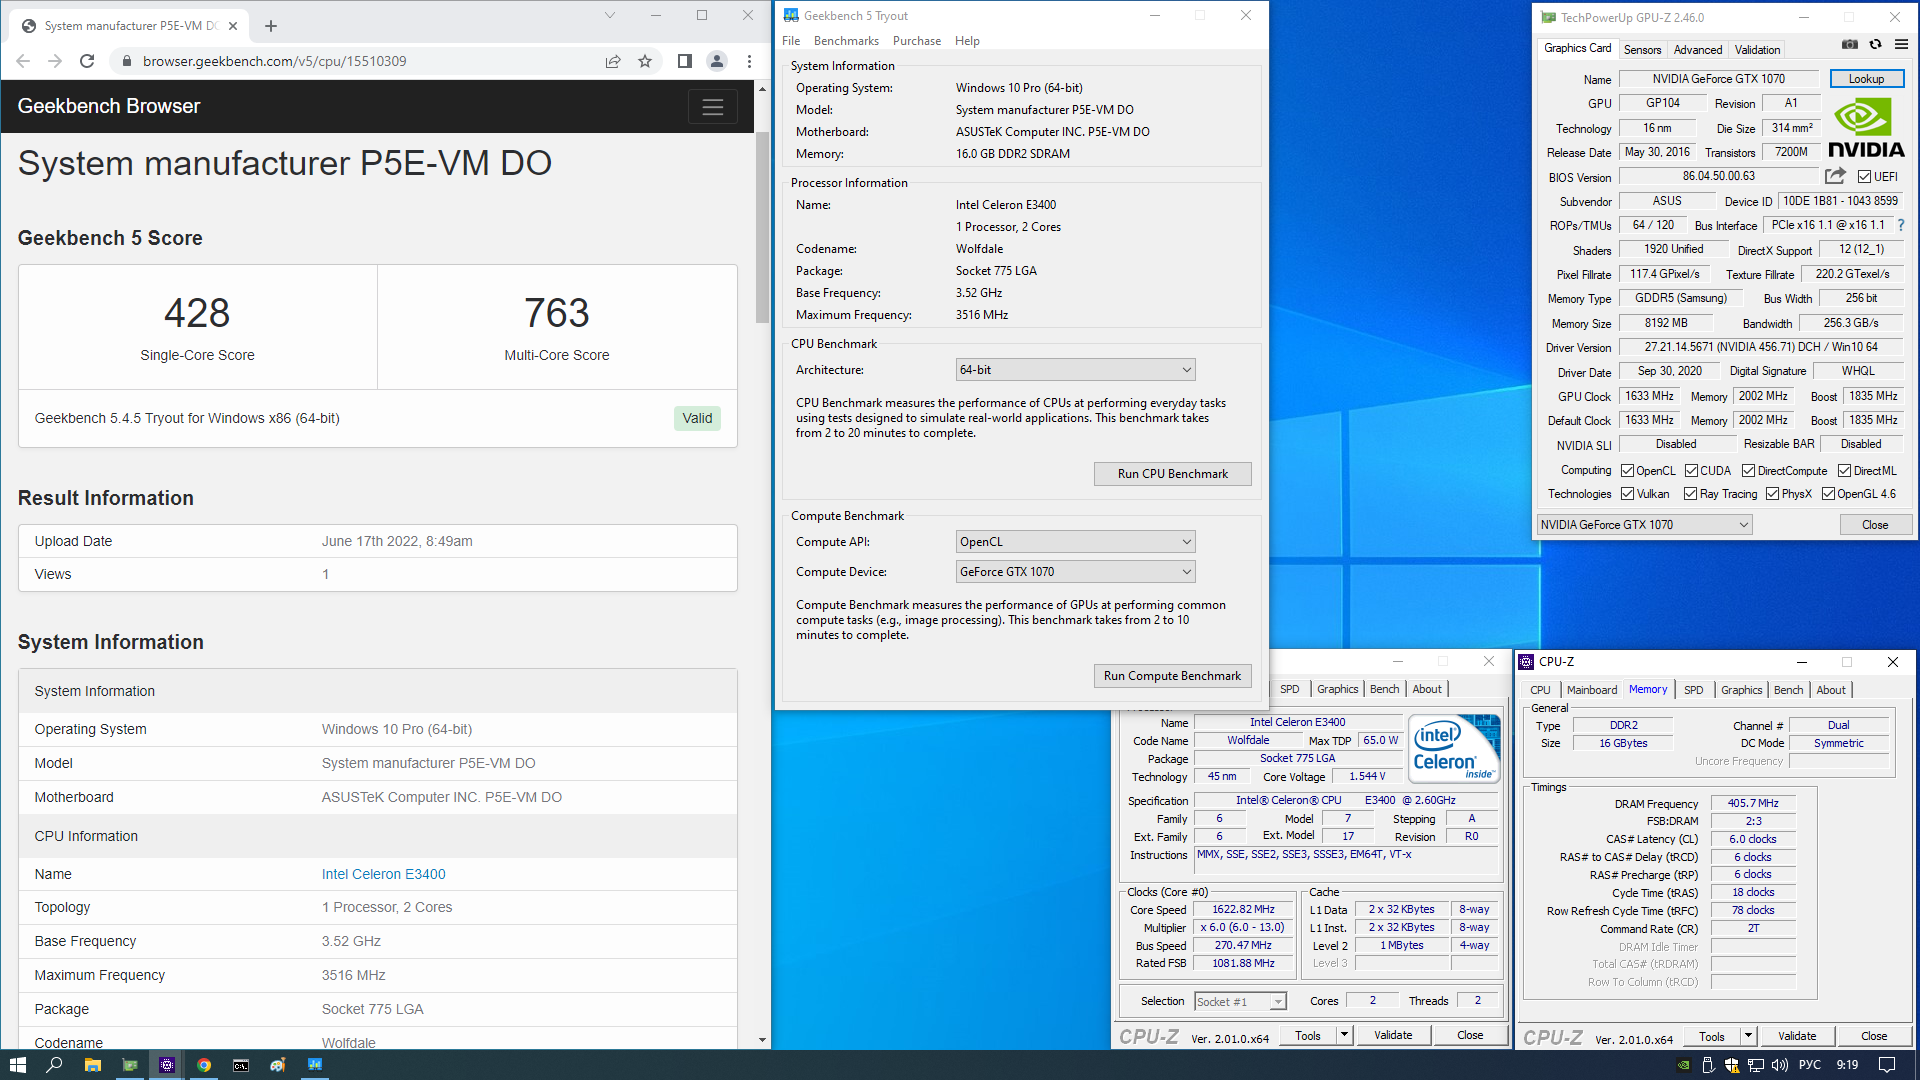The width and height of the screenshot is (1920, 1080).
Task: Click the Chrome address bar URL
Action: (x=275, y=61)
